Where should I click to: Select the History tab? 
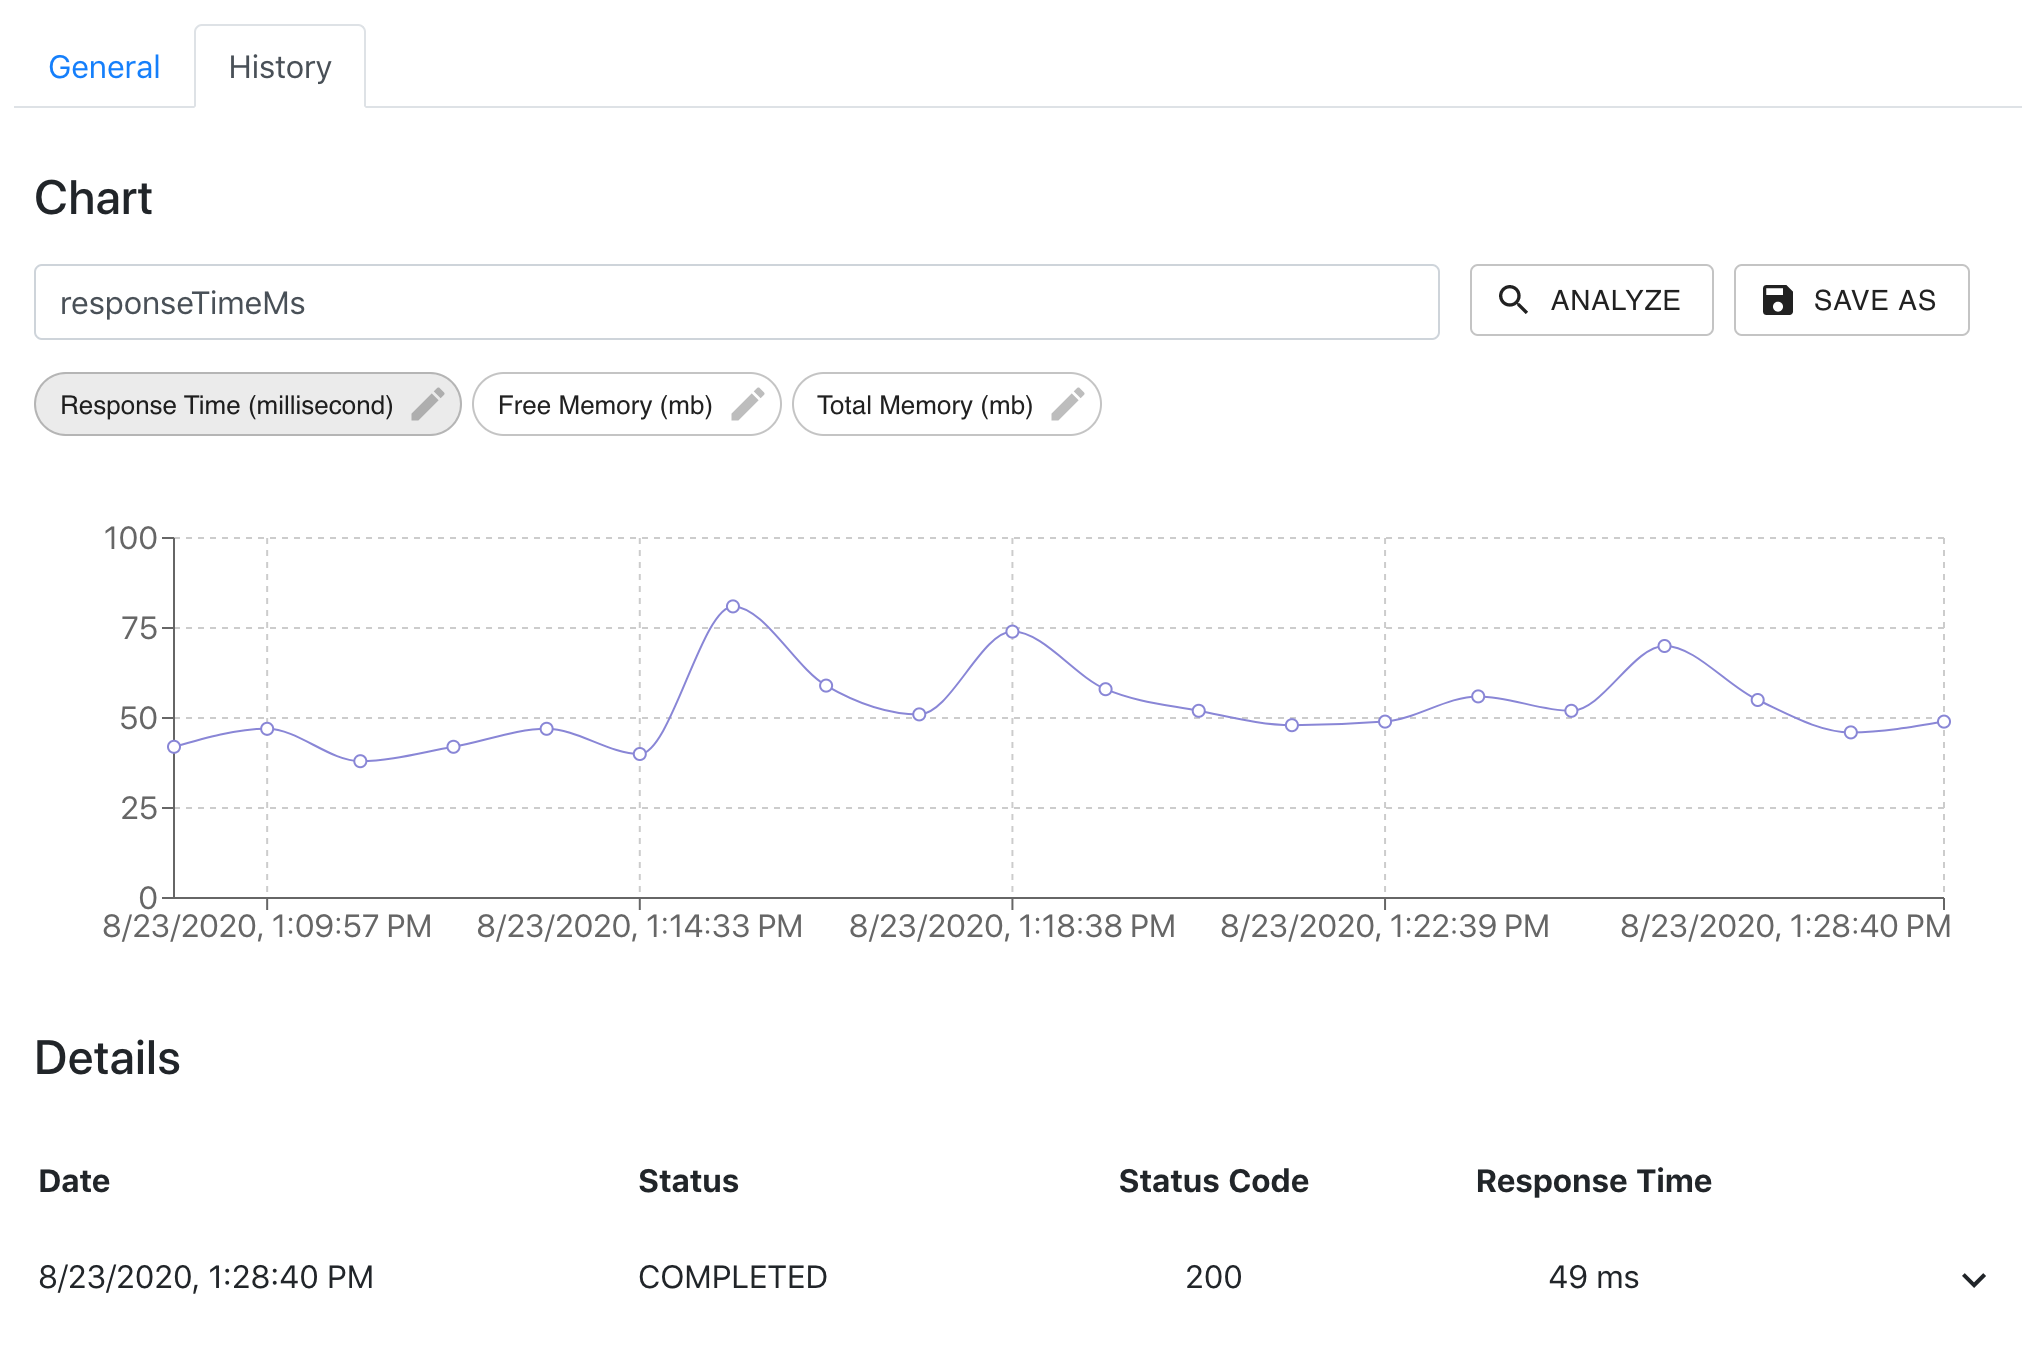coord(280,67)
